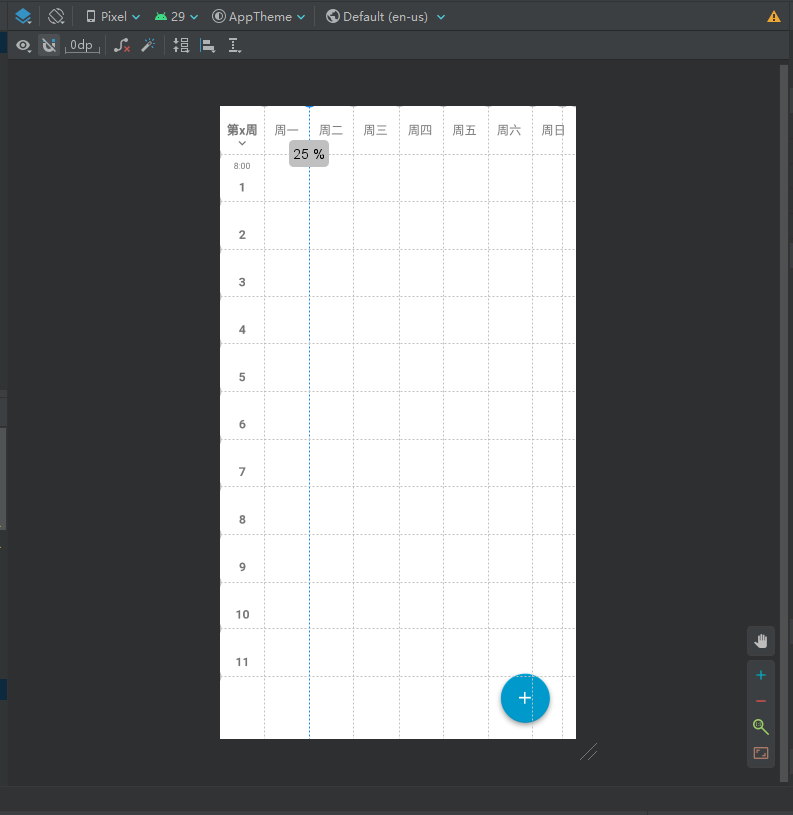This screenshot has width=793, height=815.
Task: Click the design surface resize handle
Action: [589, 752]
